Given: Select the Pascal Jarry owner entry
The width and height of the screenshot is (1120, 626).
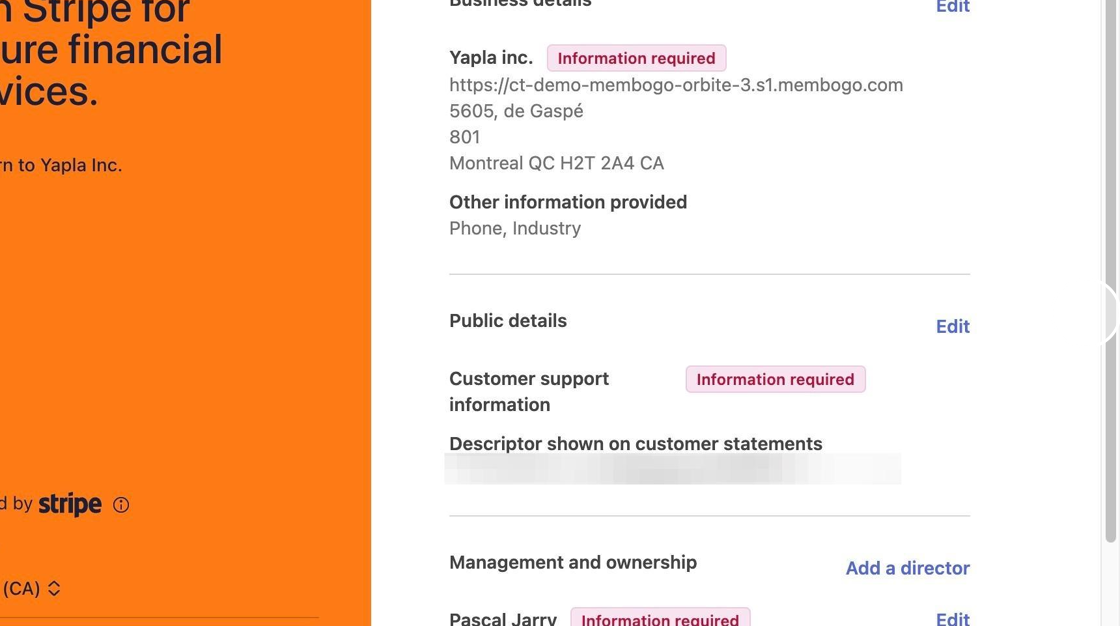Looking at the screenshot, I should pyautogui.click(x=503, y=619).
